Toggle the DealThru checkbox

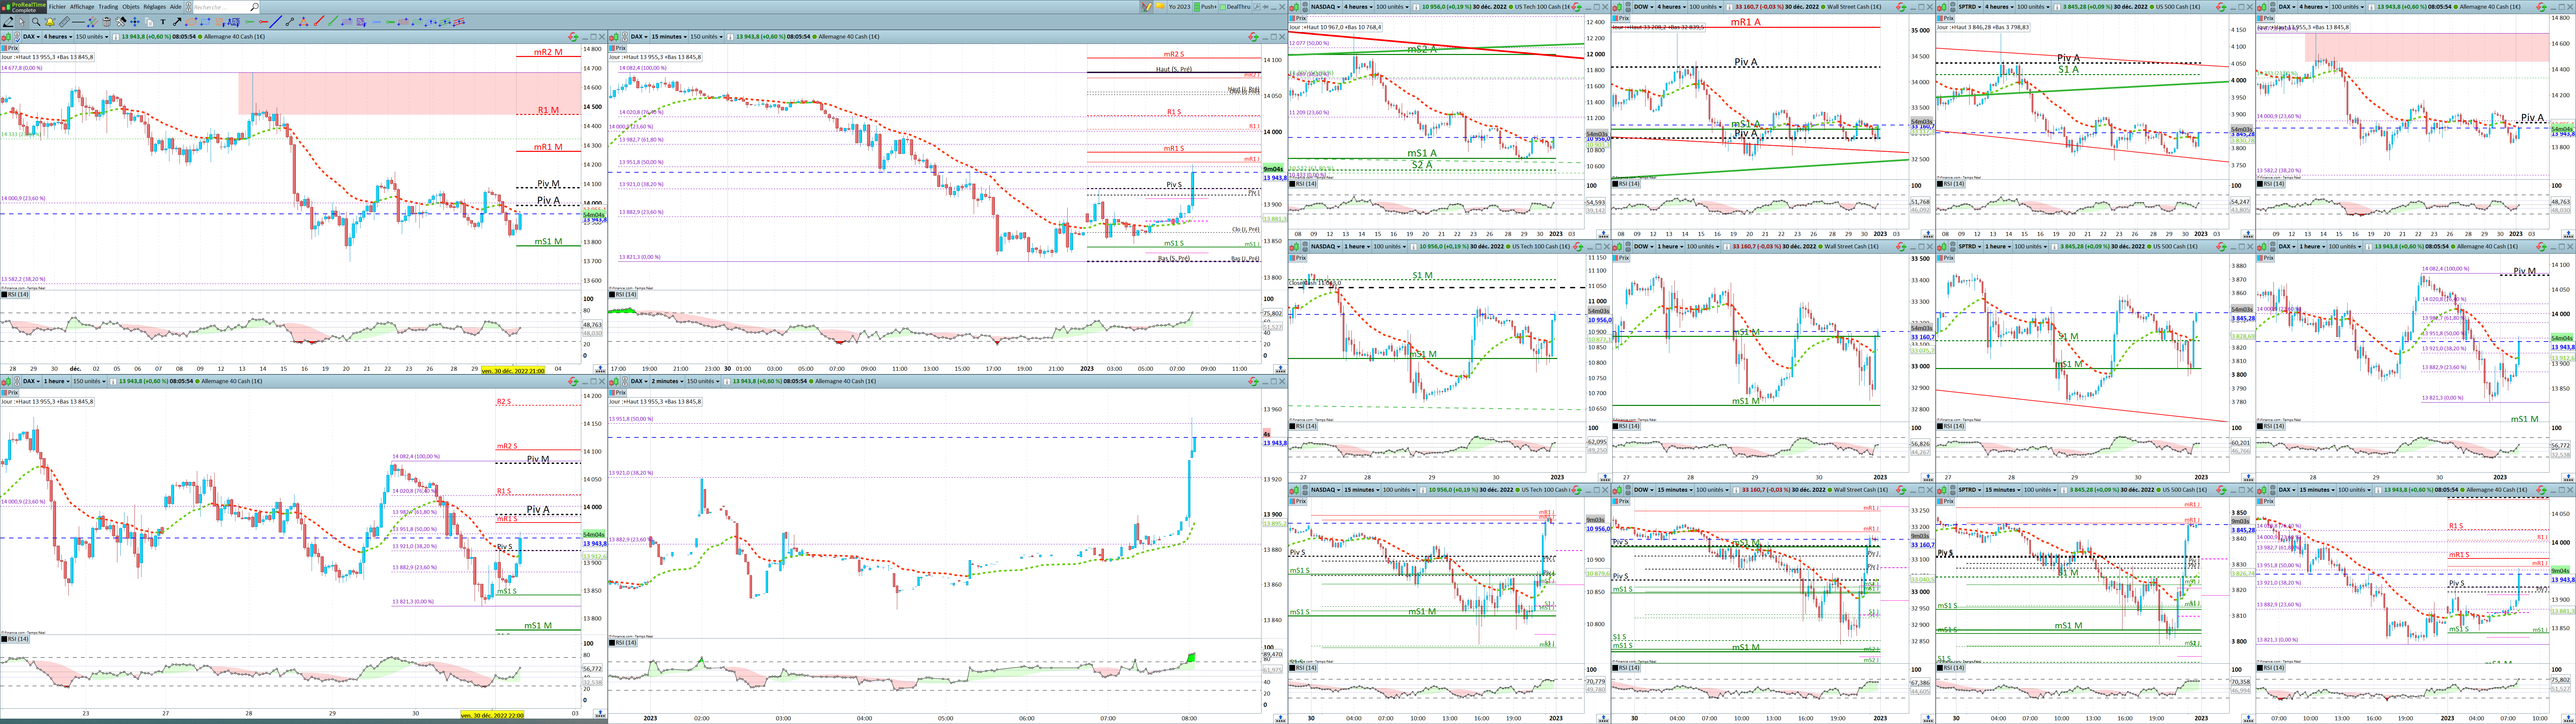pyautogui.click(x=1223, y=7)
